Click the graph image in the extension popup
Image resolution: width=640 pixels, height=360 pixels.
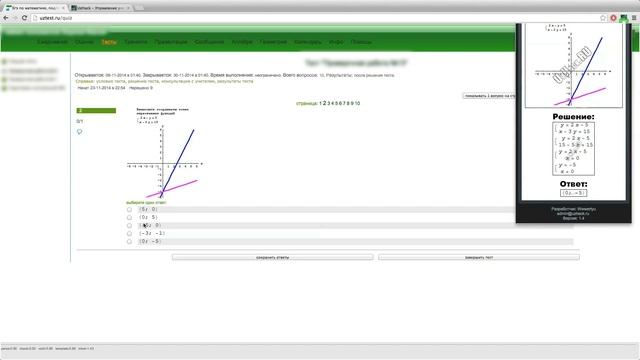tap(573, 65)
